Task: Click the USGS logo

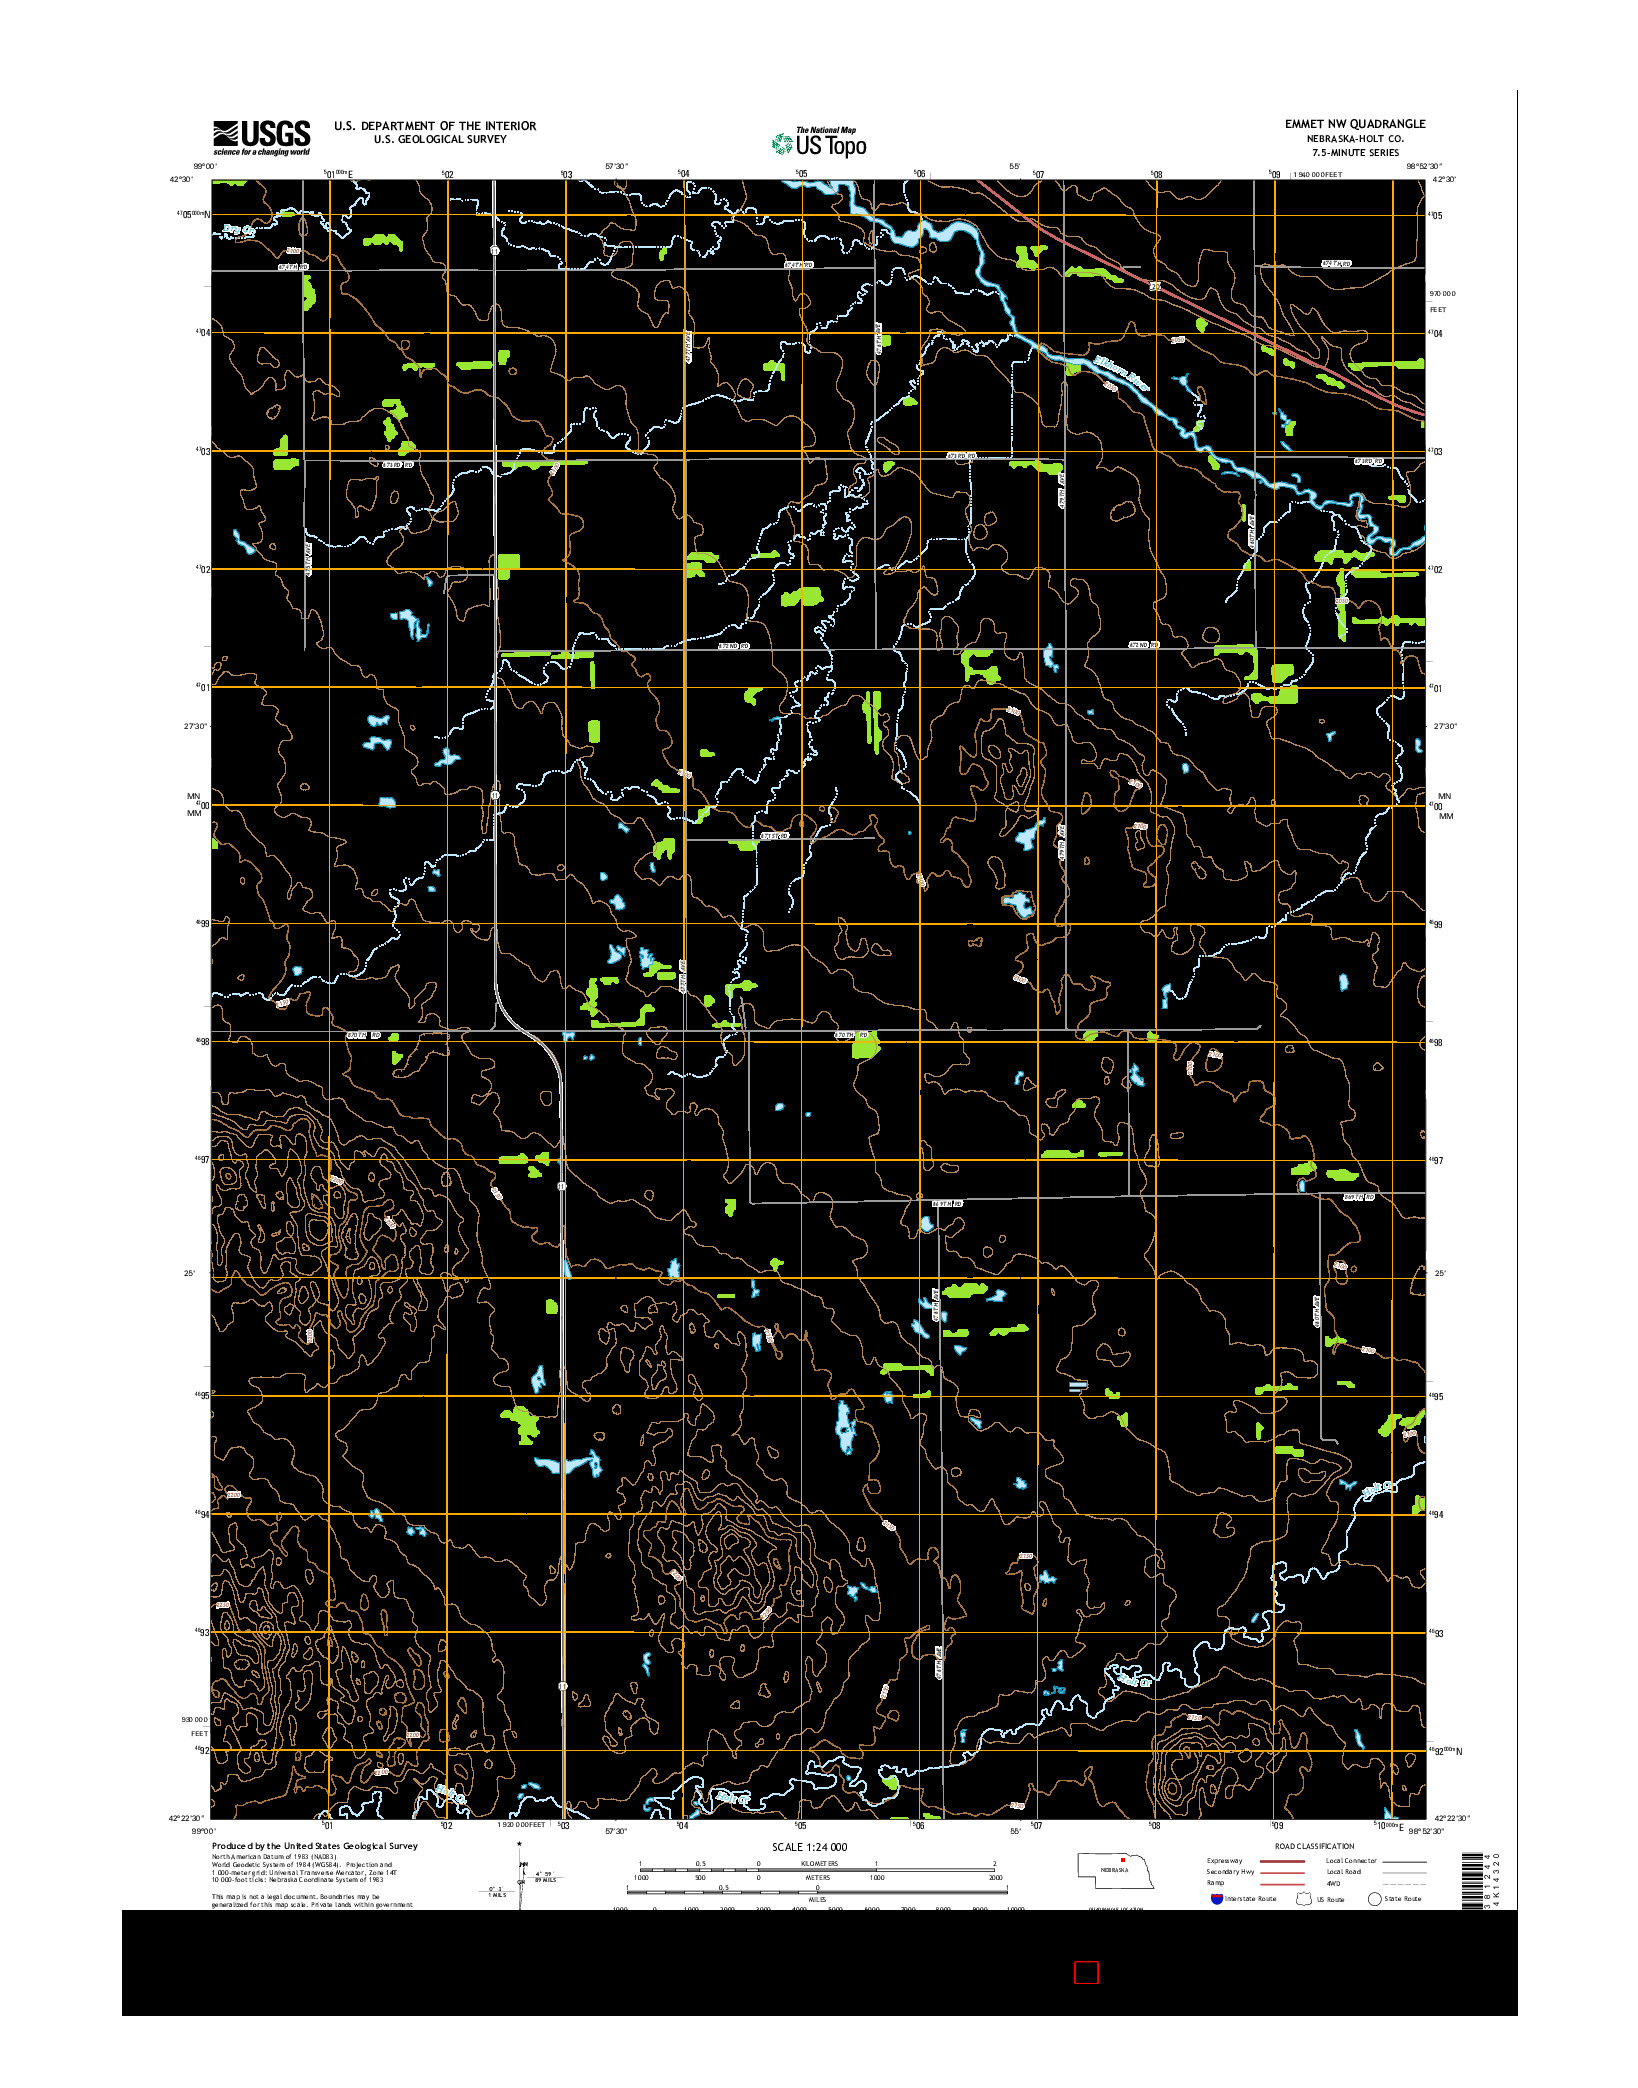Action: point(261,138)
